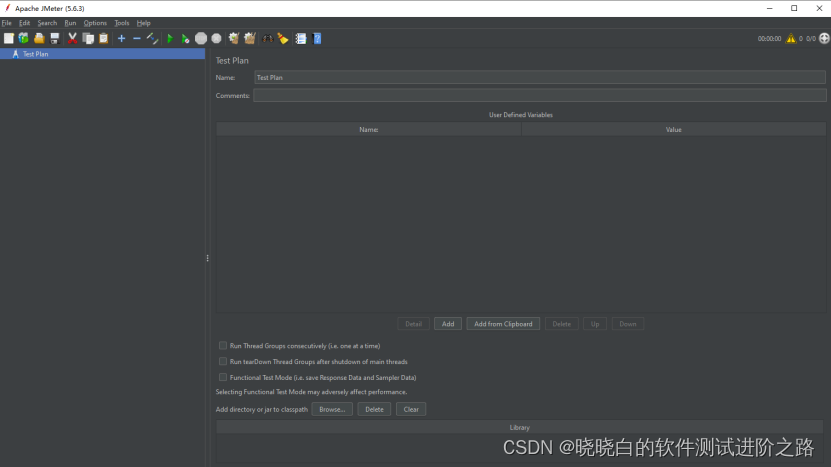Screen dimensions: 831x467
Task: Click the yellow warning triangle log icon
Action: pos(791,38)
